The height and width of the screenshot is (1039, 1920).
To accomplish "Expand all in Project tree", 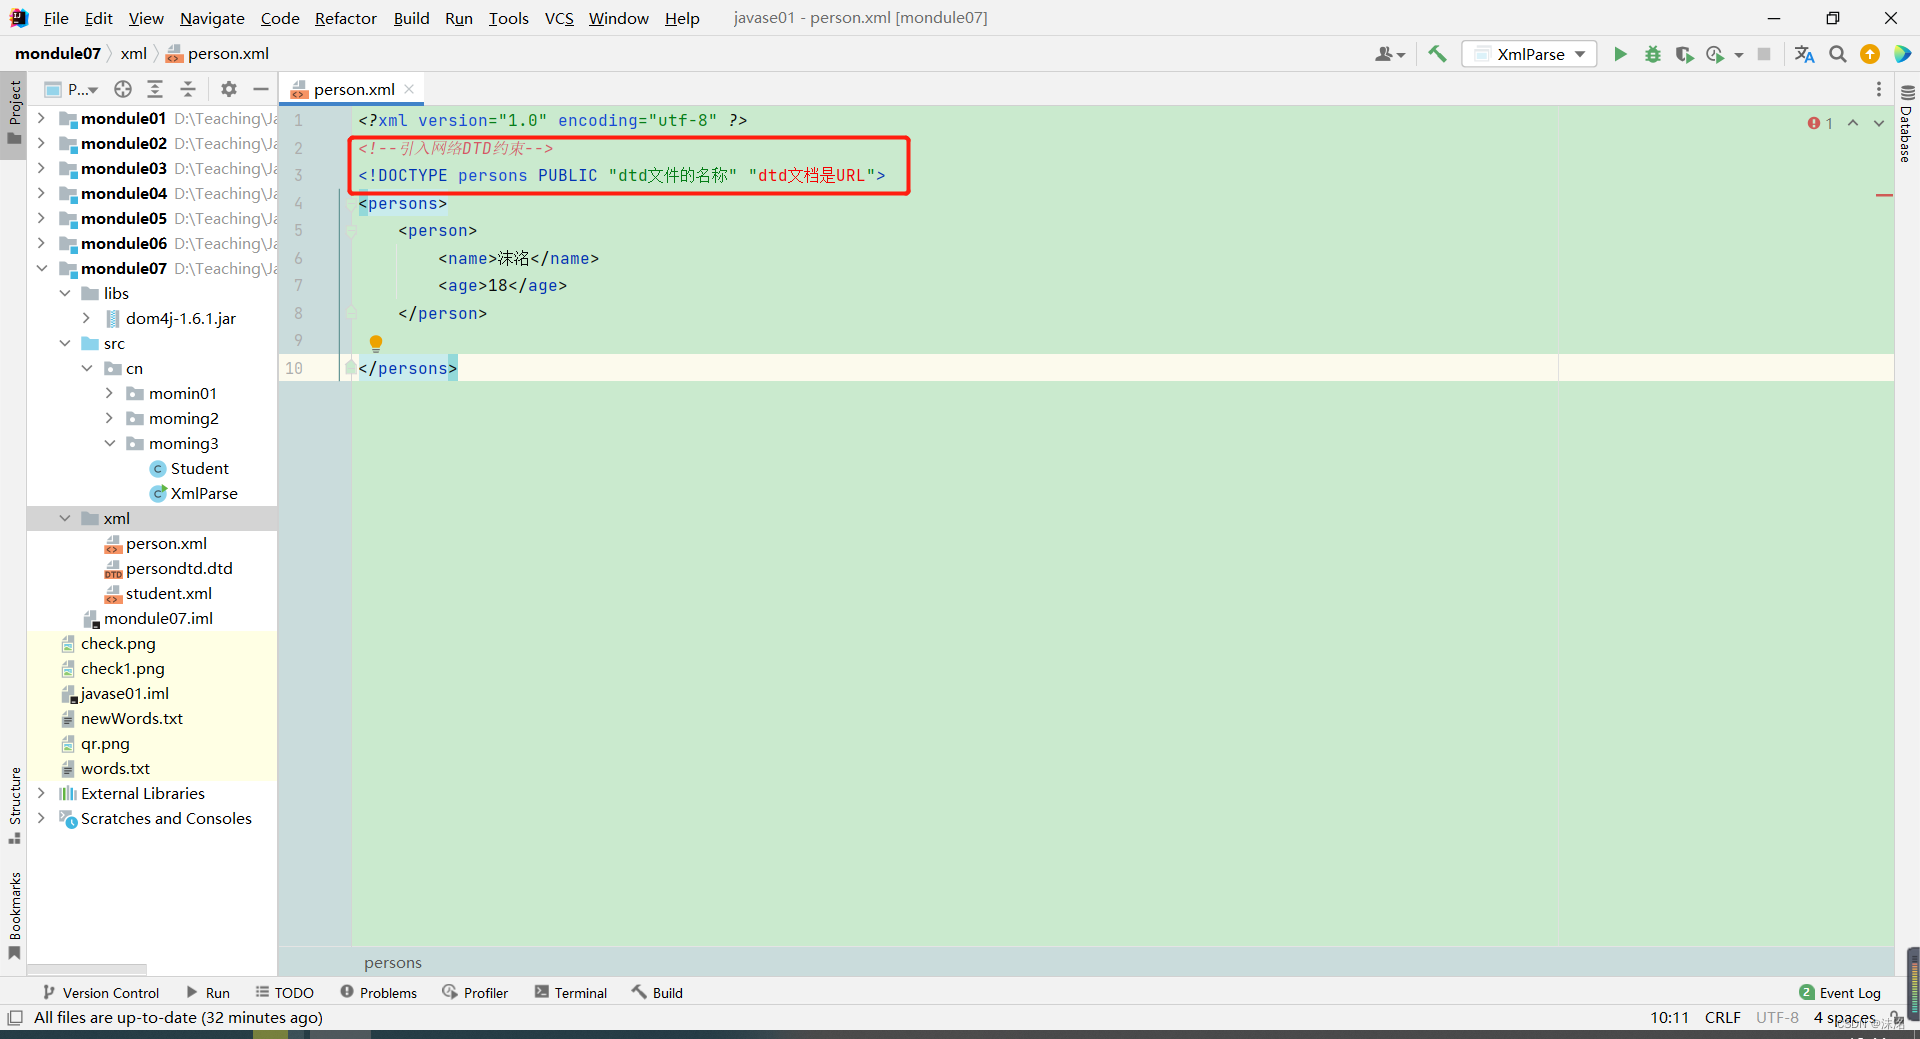I will coord(155,89).
